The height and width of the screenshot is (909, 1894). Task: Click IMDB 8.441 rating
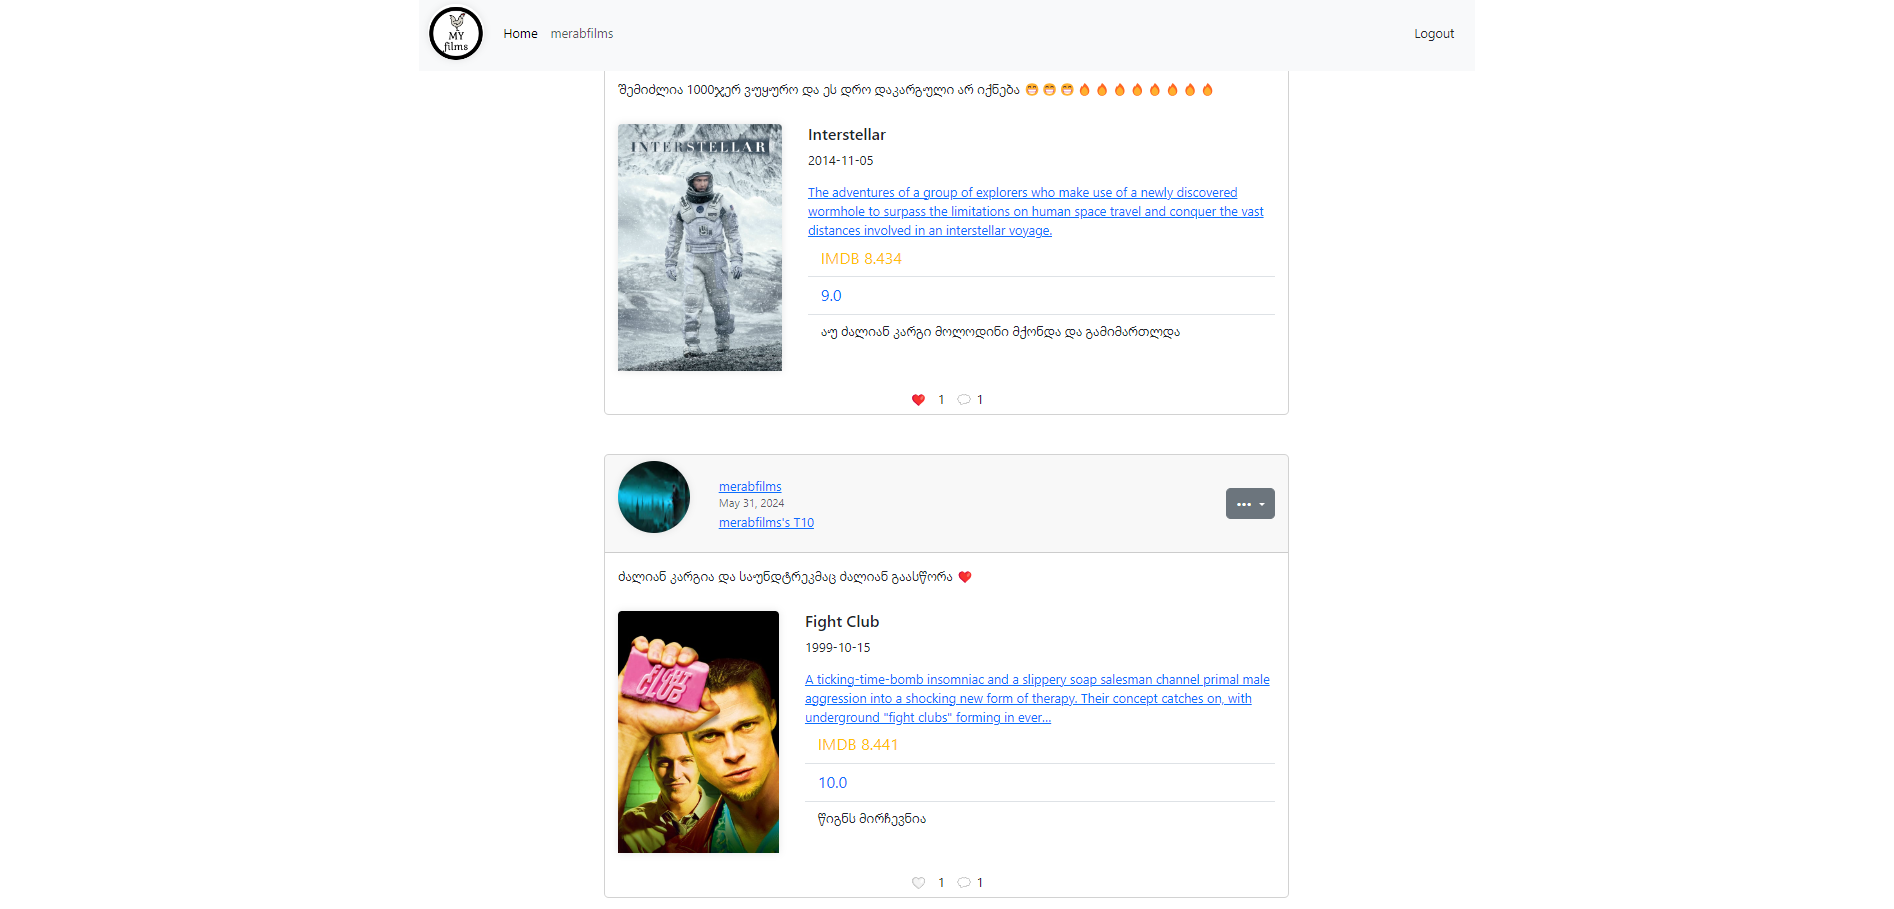pos(858,745)
